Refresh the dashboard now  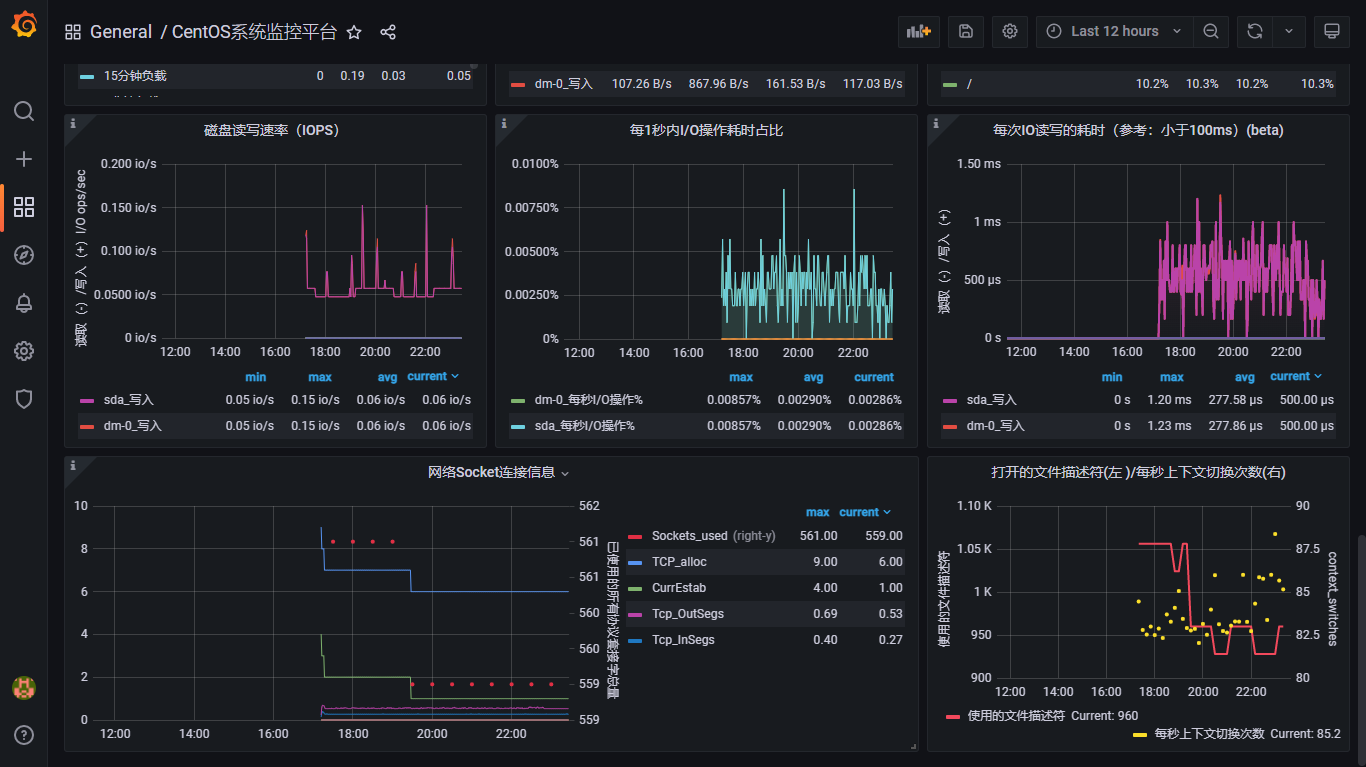[1254, 32]
